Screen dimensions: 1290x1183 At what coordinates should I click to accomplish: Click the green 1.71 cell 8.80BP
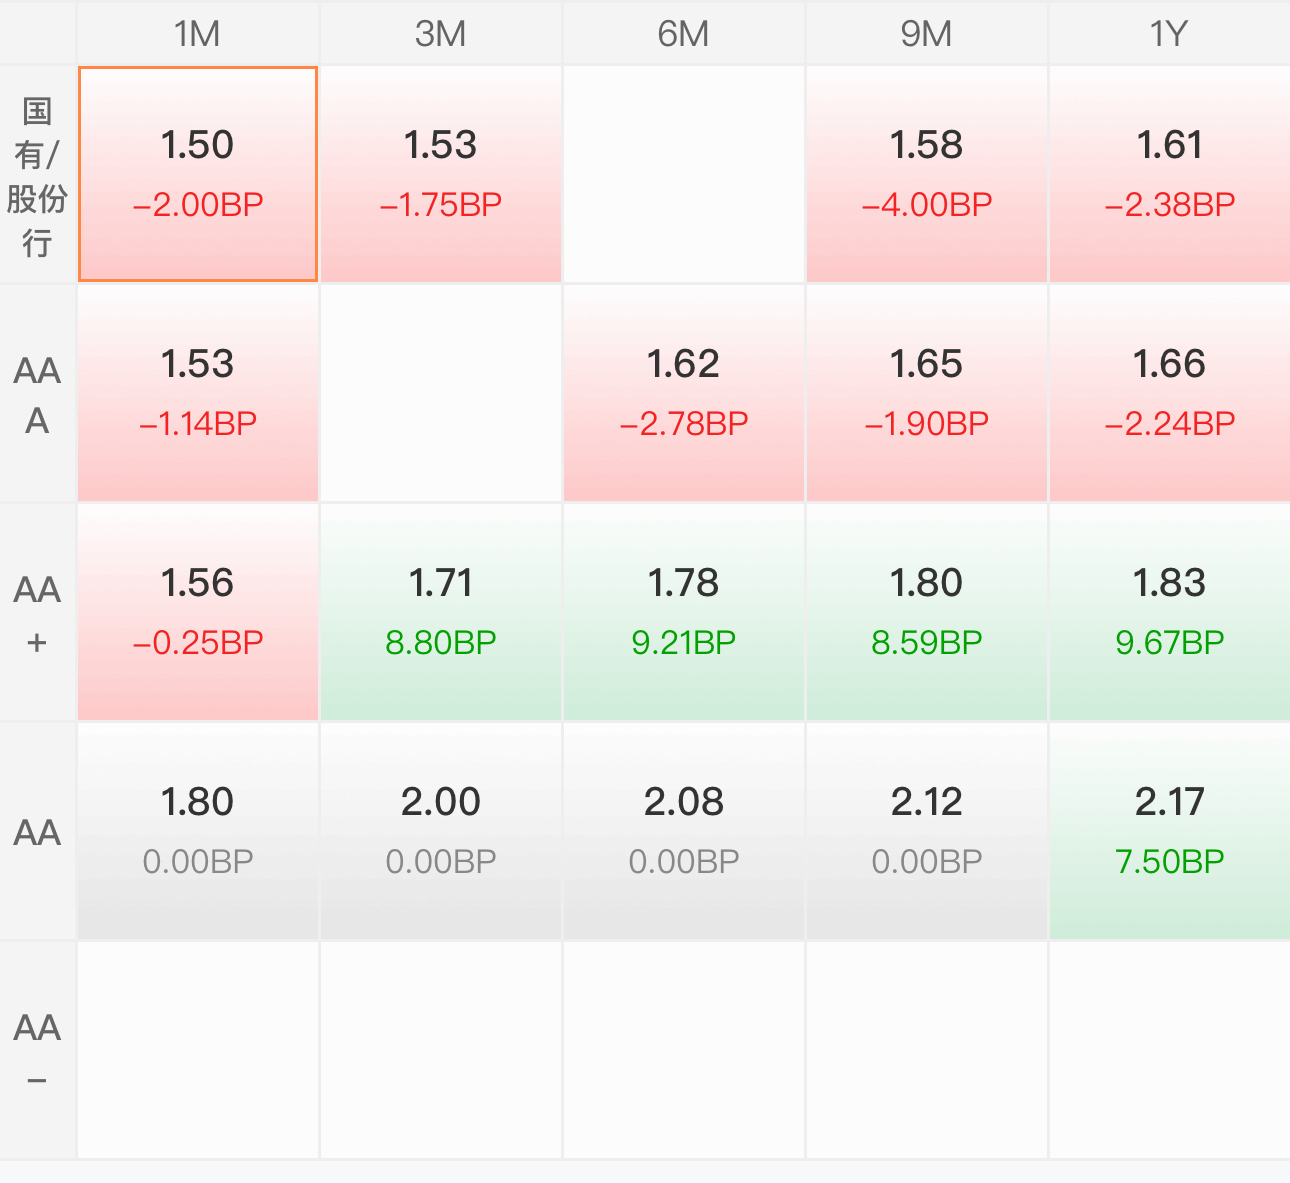[x=441, y=612]
